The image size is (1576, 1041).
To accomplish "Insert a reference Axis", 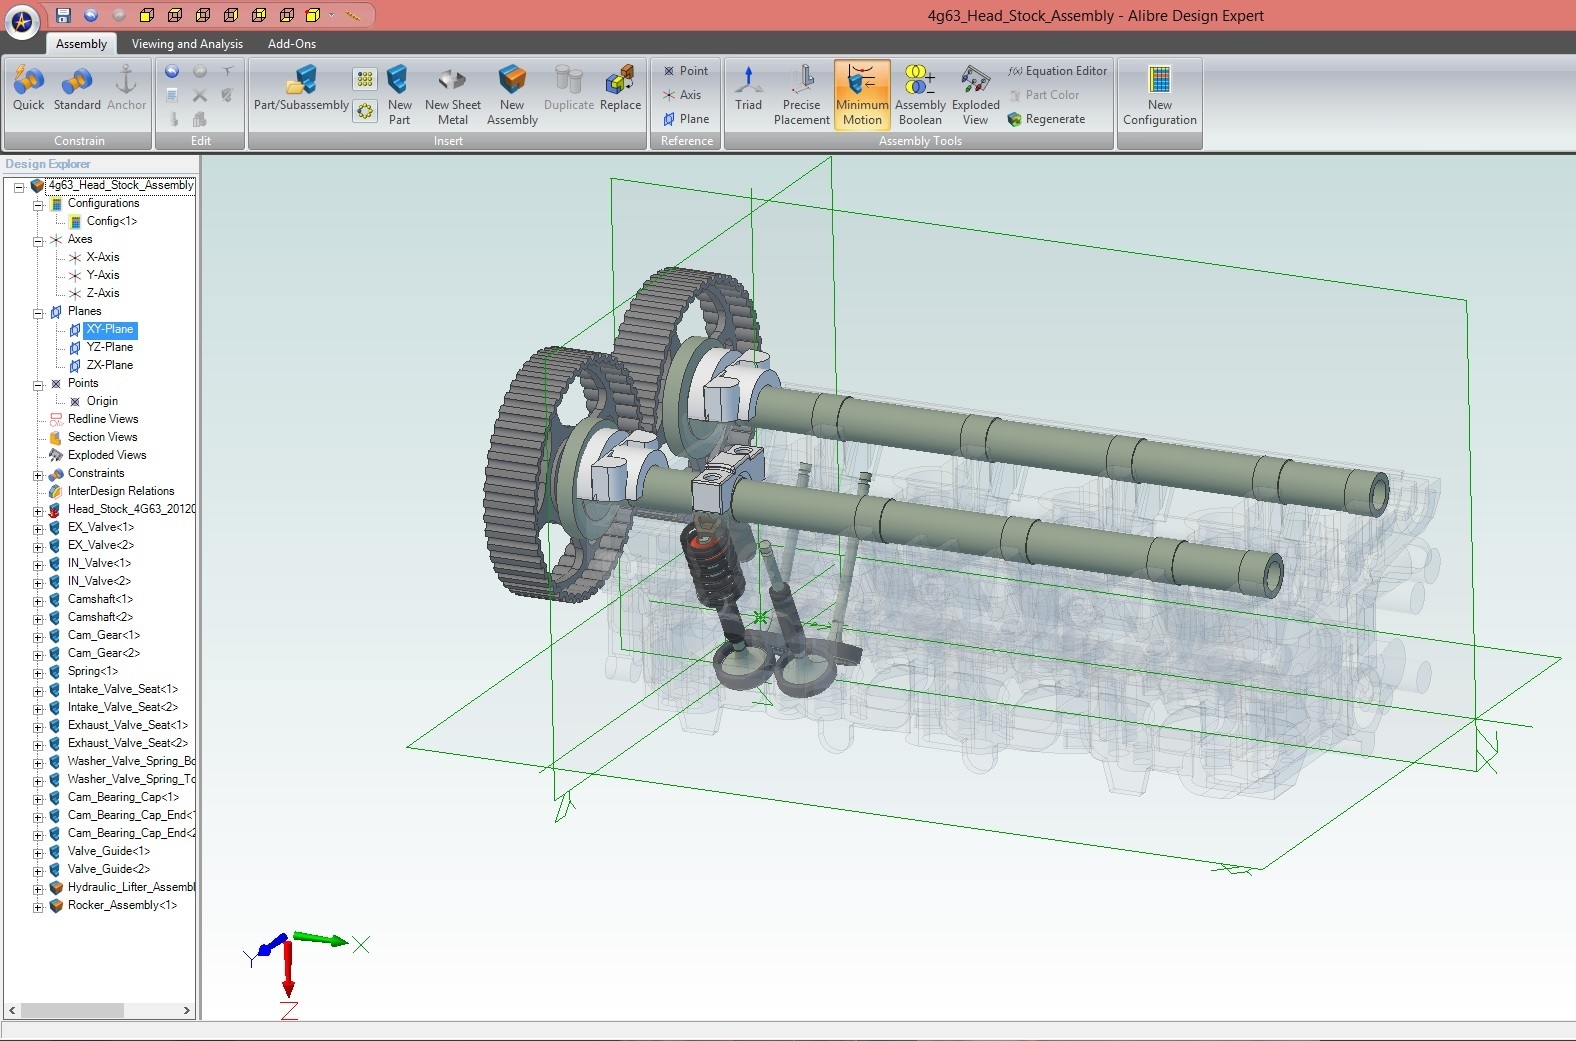I will [682, 95].
